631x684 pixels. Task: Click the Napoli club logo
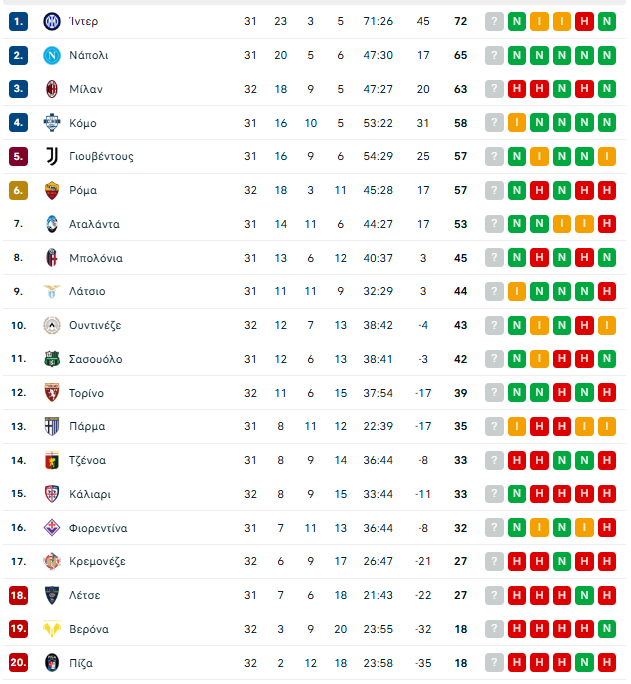(x=52, y=55)
